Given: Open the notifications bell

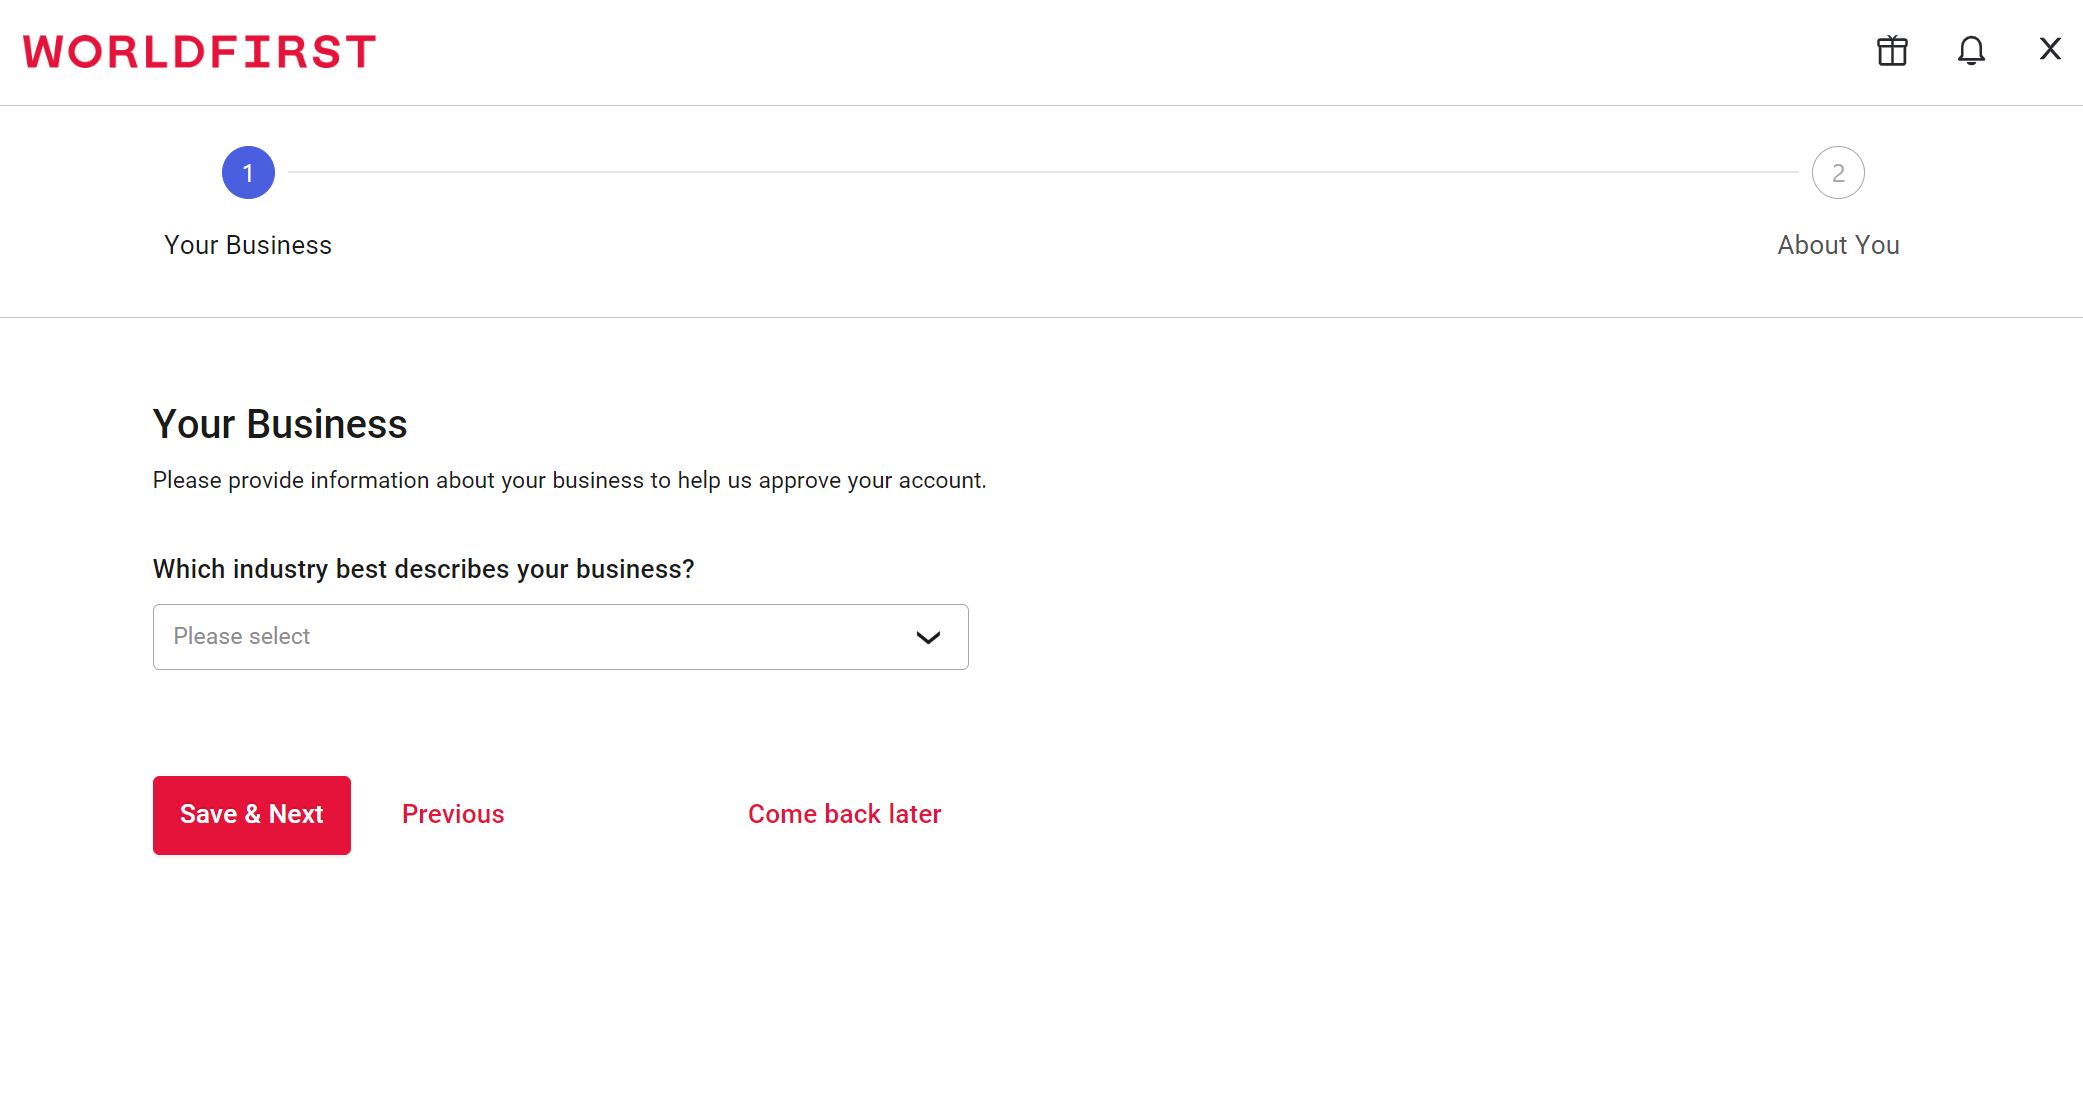Looking at the screenshot, I should [x=1970, y=50].
